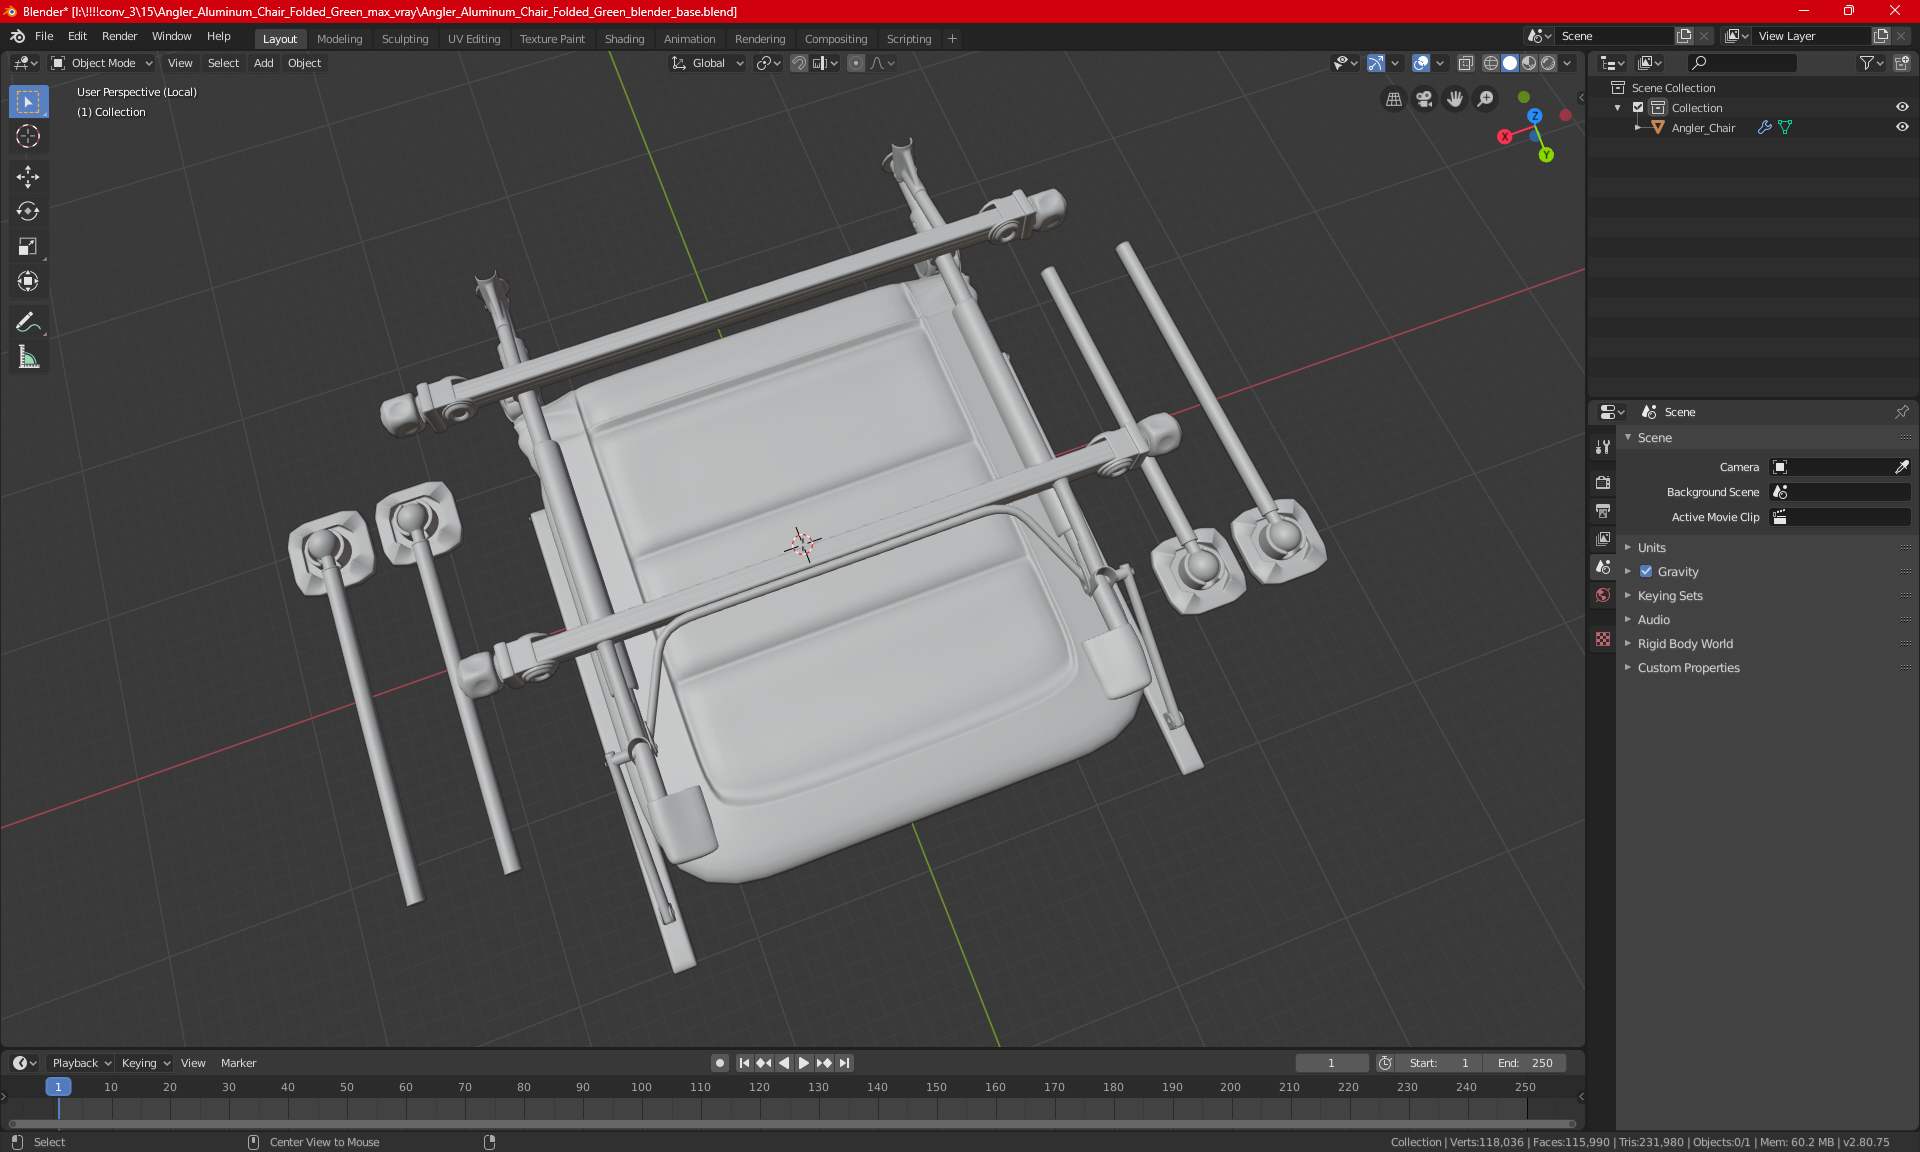Click the End frame field

pyautogui.click(x=1524, y=1063)
